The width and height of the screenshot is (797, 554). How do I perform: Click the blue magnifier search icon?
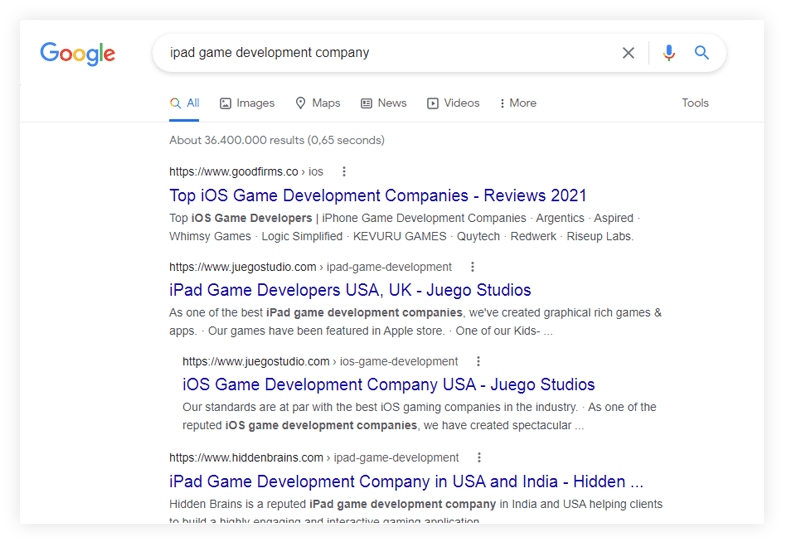coord(702,53)
